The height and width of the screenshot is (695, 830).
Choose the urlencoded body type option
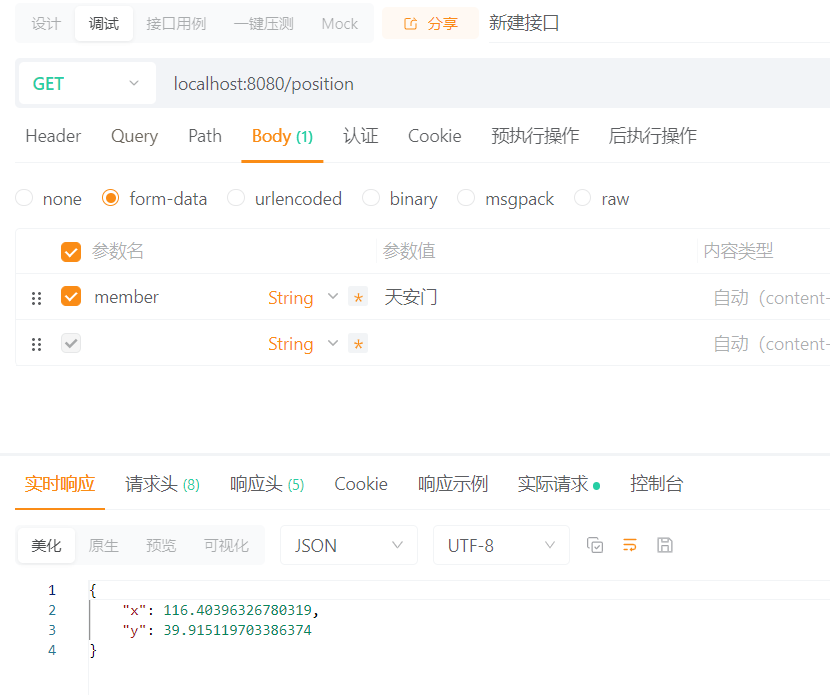coord(236,199)
